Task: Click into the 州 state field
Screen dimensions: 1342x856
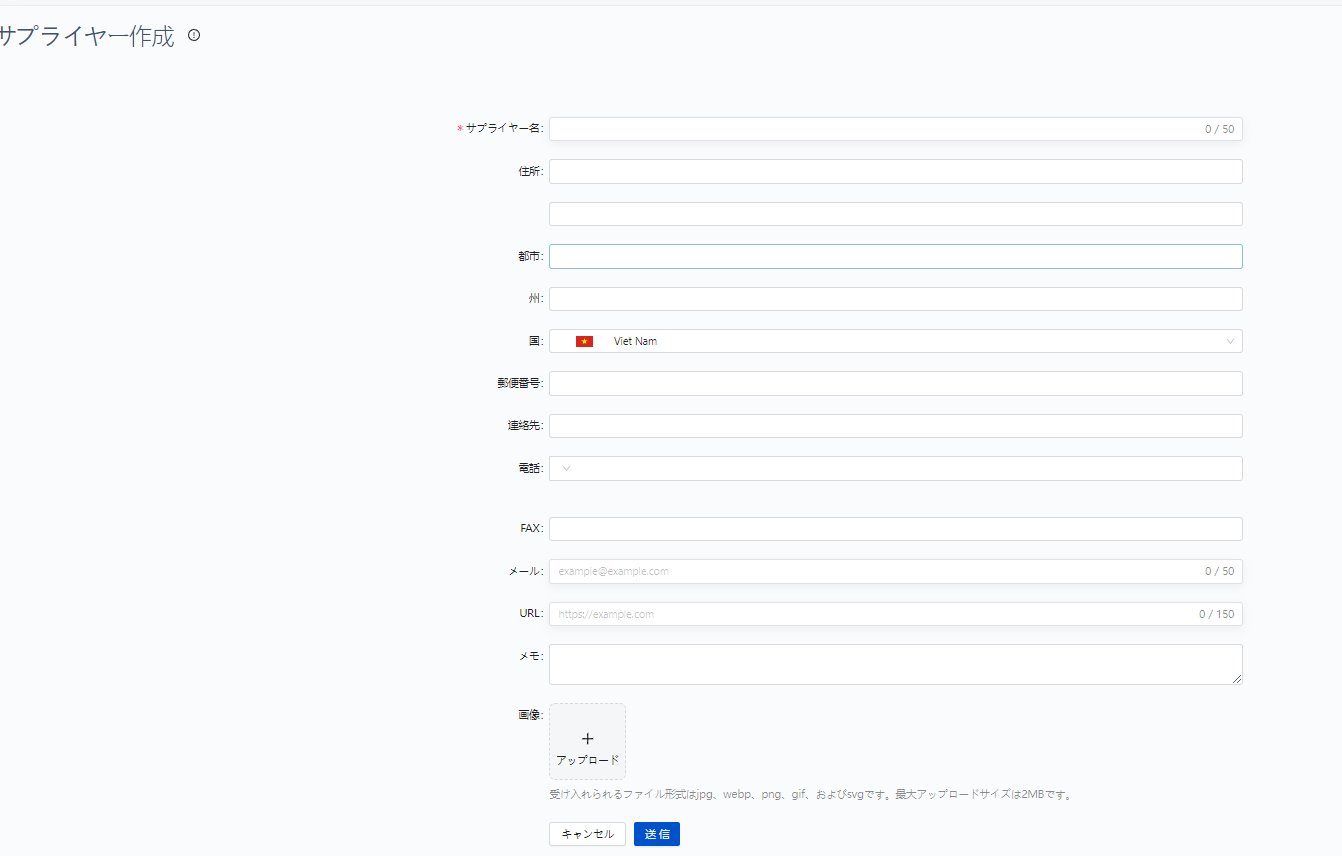Action: [895, 299]
